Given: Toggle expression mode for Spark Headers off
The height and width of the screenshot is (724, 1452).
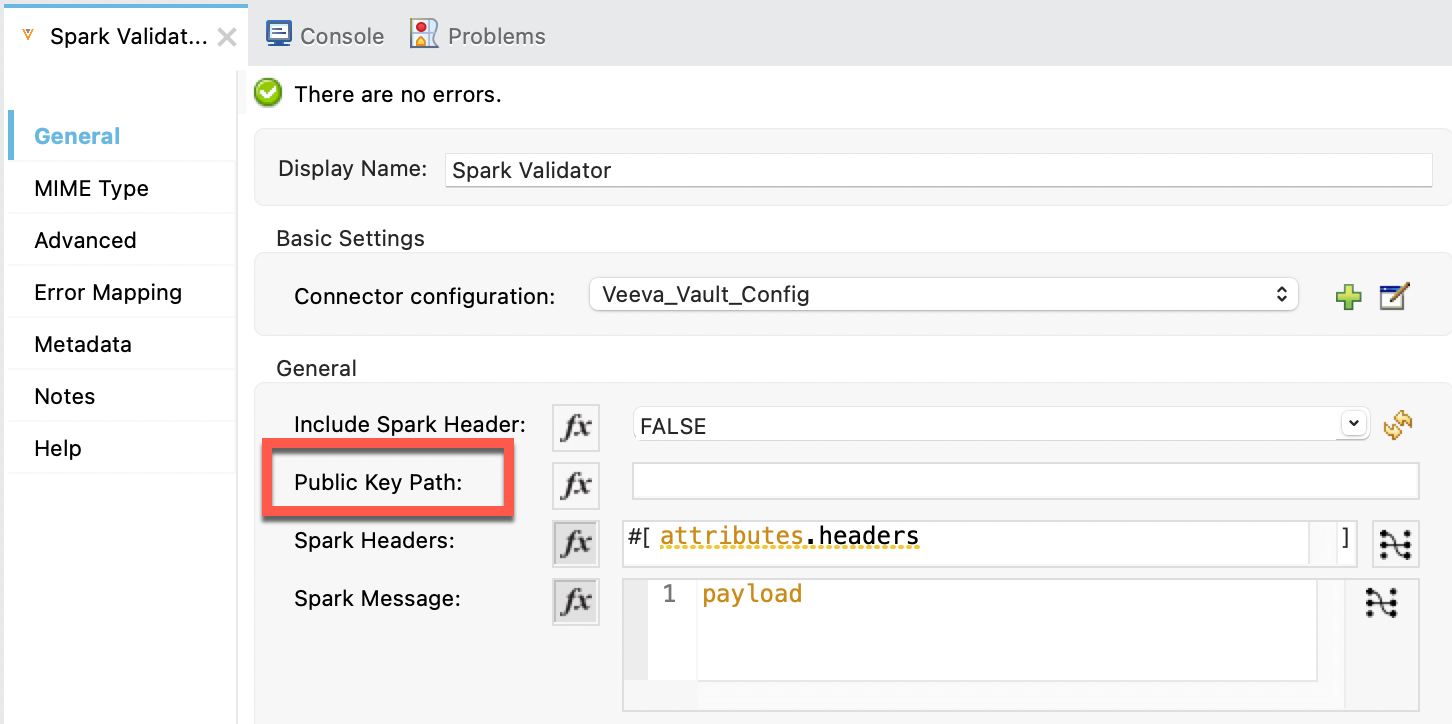Looking at the screenshot, I should (x=575, y=544).
